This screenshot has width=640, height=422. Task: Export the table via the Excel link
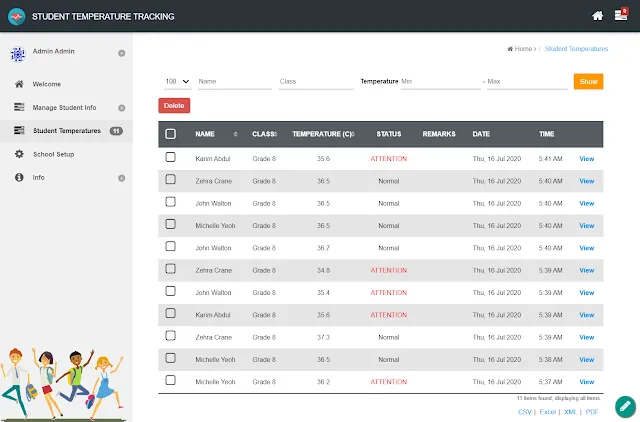[x=547, y=412]
